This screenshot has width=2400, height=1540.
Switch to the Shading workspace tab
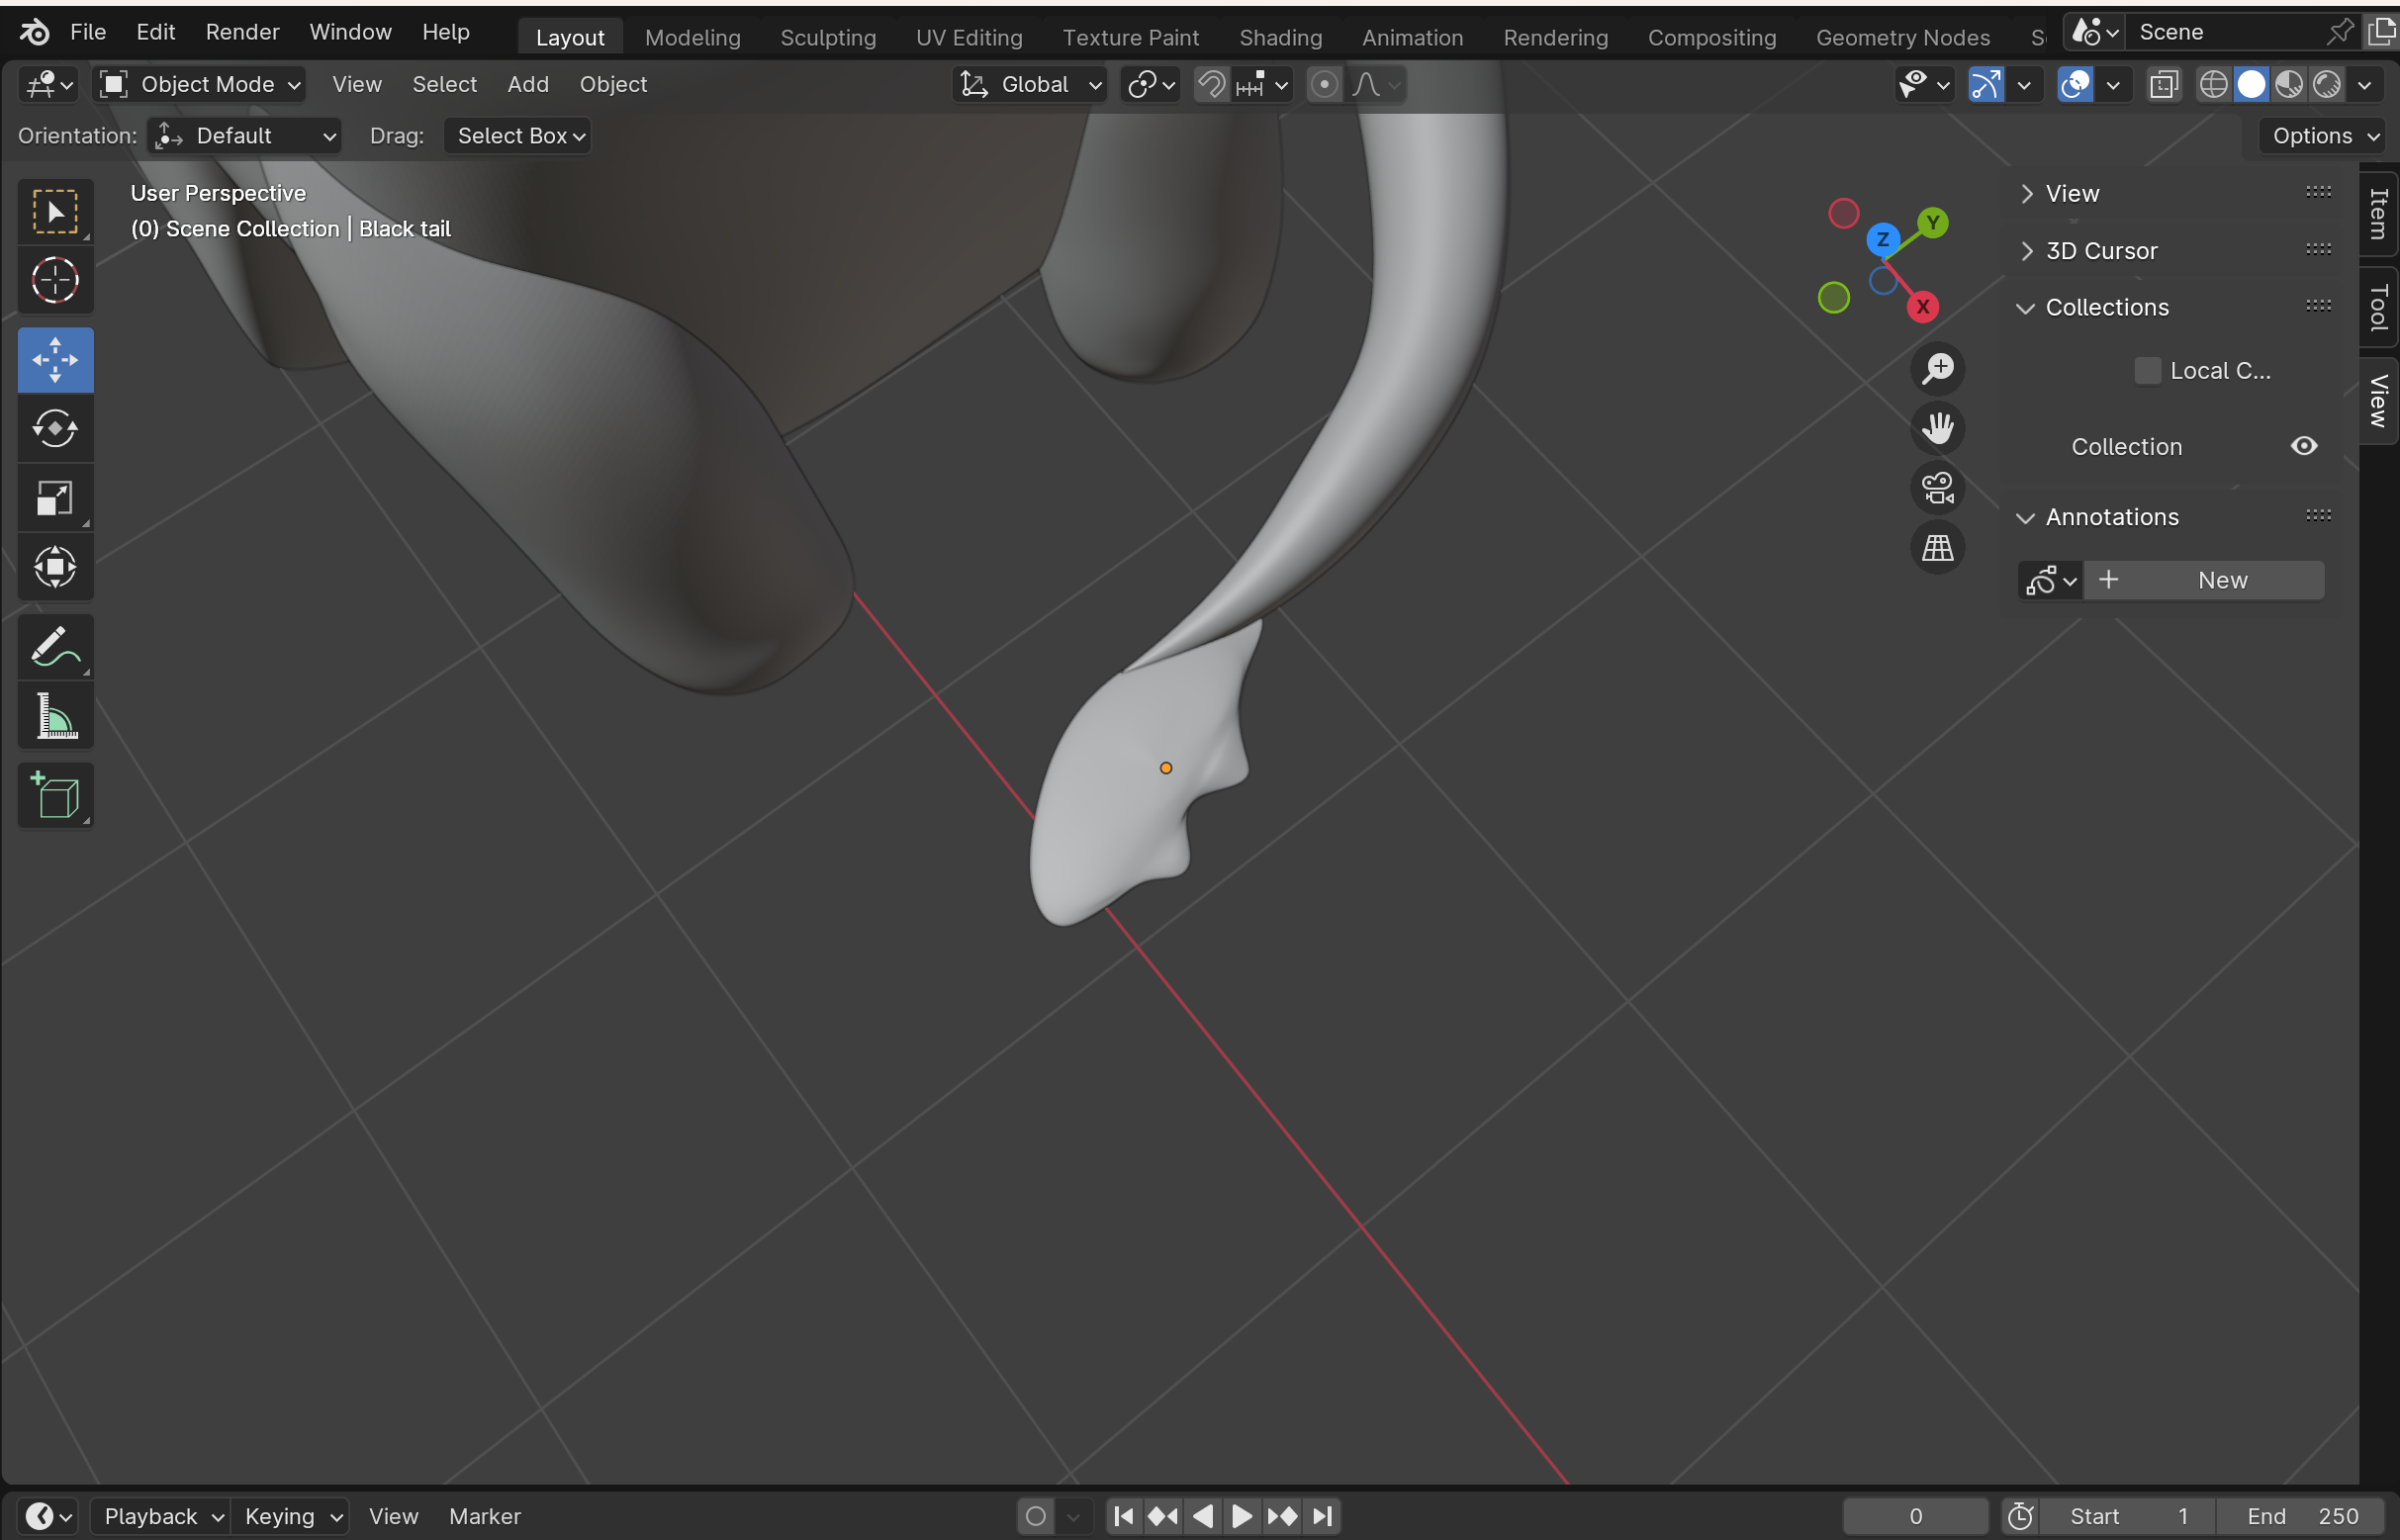[x=1281, y=38]
